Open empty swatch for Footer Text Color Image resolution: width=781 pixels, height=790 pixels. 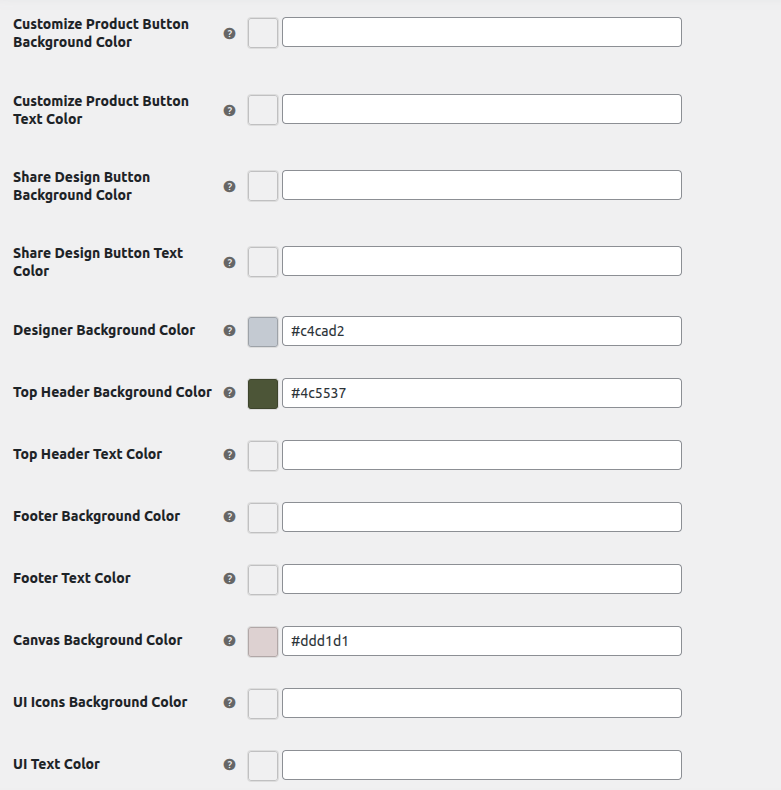pos(263,579)
